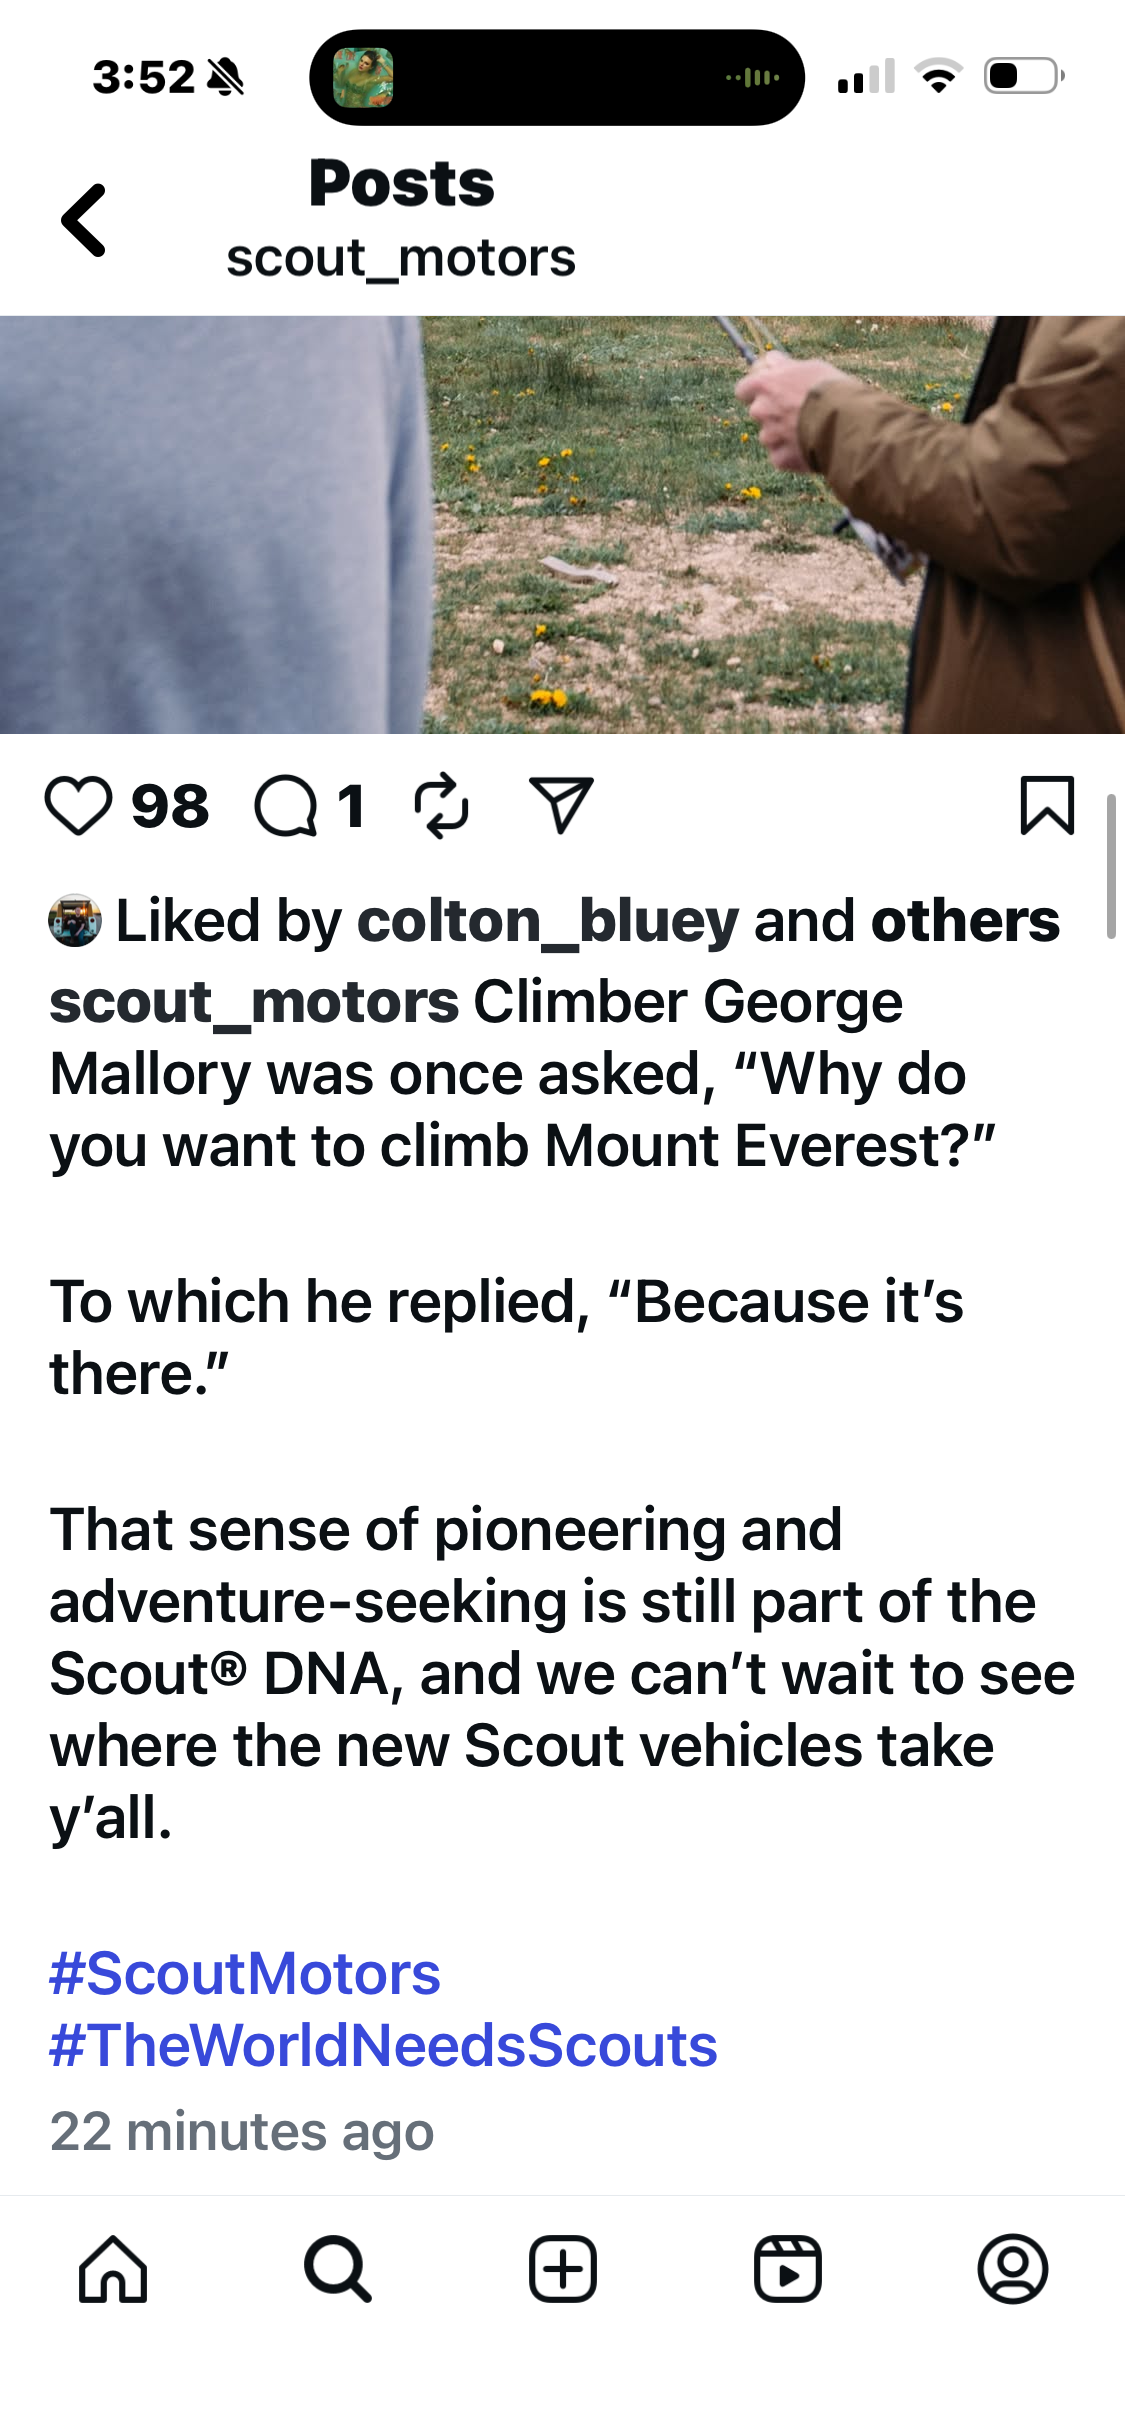The height and width of the screenshot is (2436, 1125).
Task: Tap scout_motors username in caption
Action: 254,1002
